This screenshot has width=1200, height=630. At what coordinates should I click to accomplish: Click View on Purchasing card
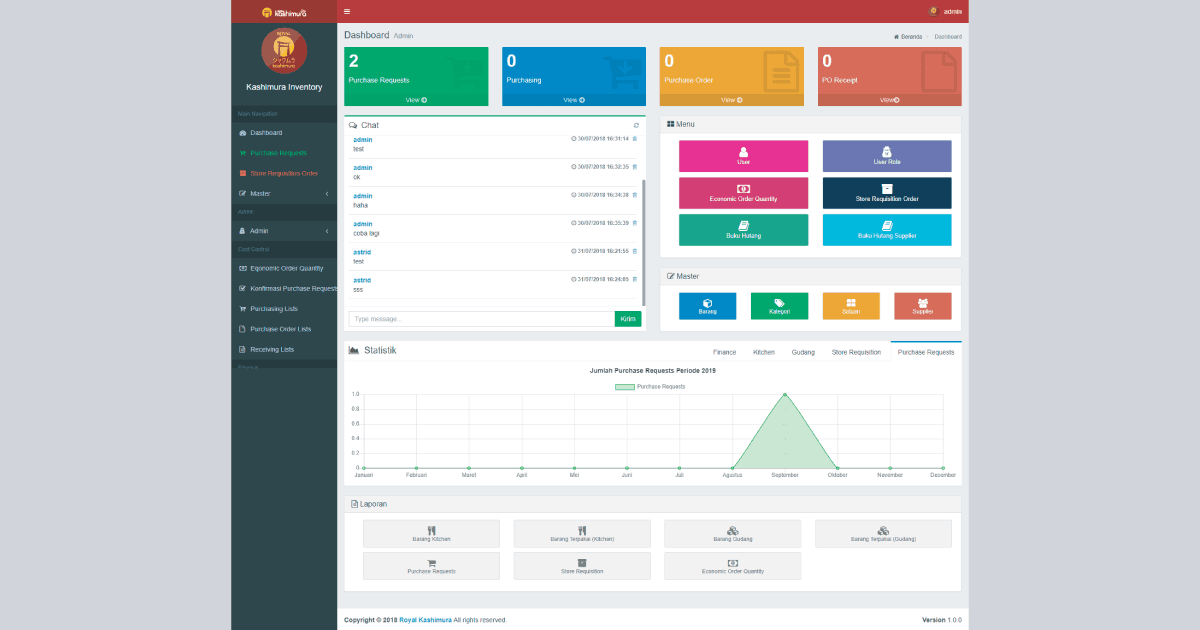[x=573, y=100]
